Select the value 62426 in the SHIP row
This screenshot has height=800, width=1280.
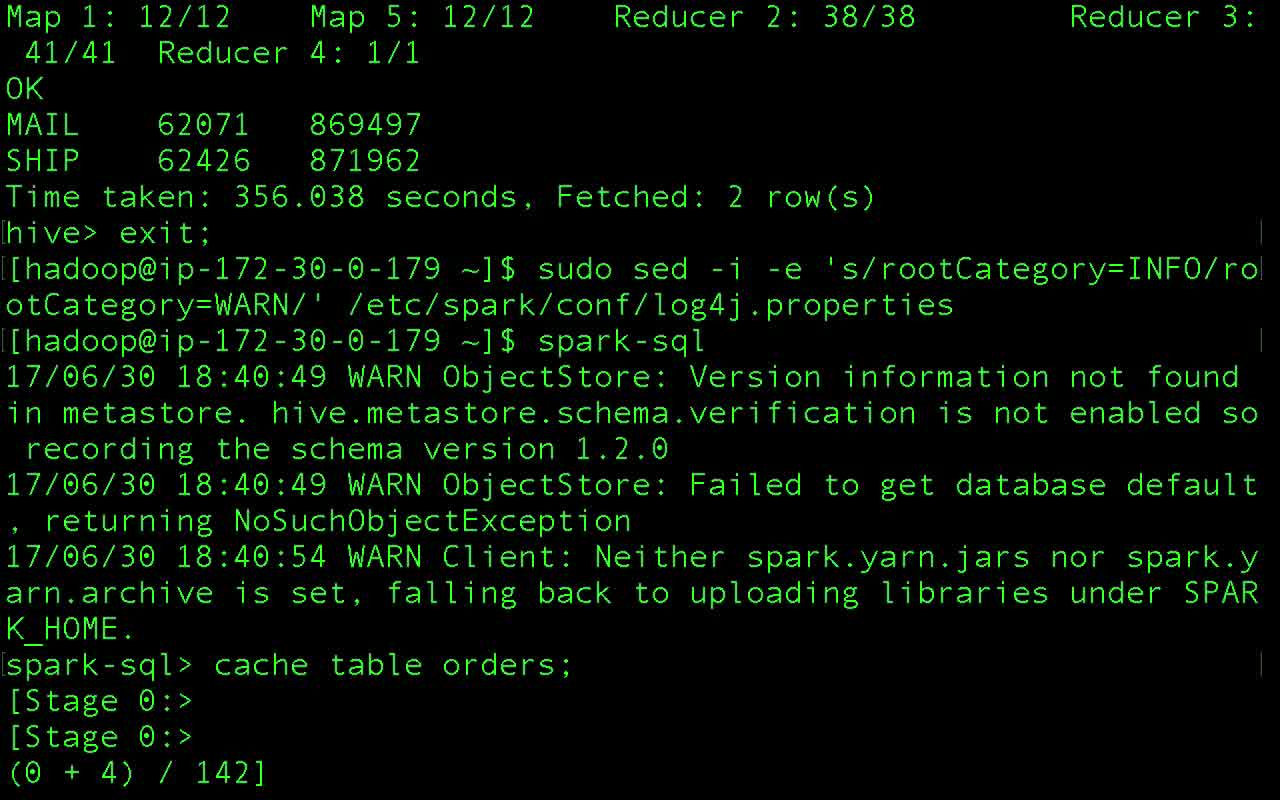[x=204, y=161]
